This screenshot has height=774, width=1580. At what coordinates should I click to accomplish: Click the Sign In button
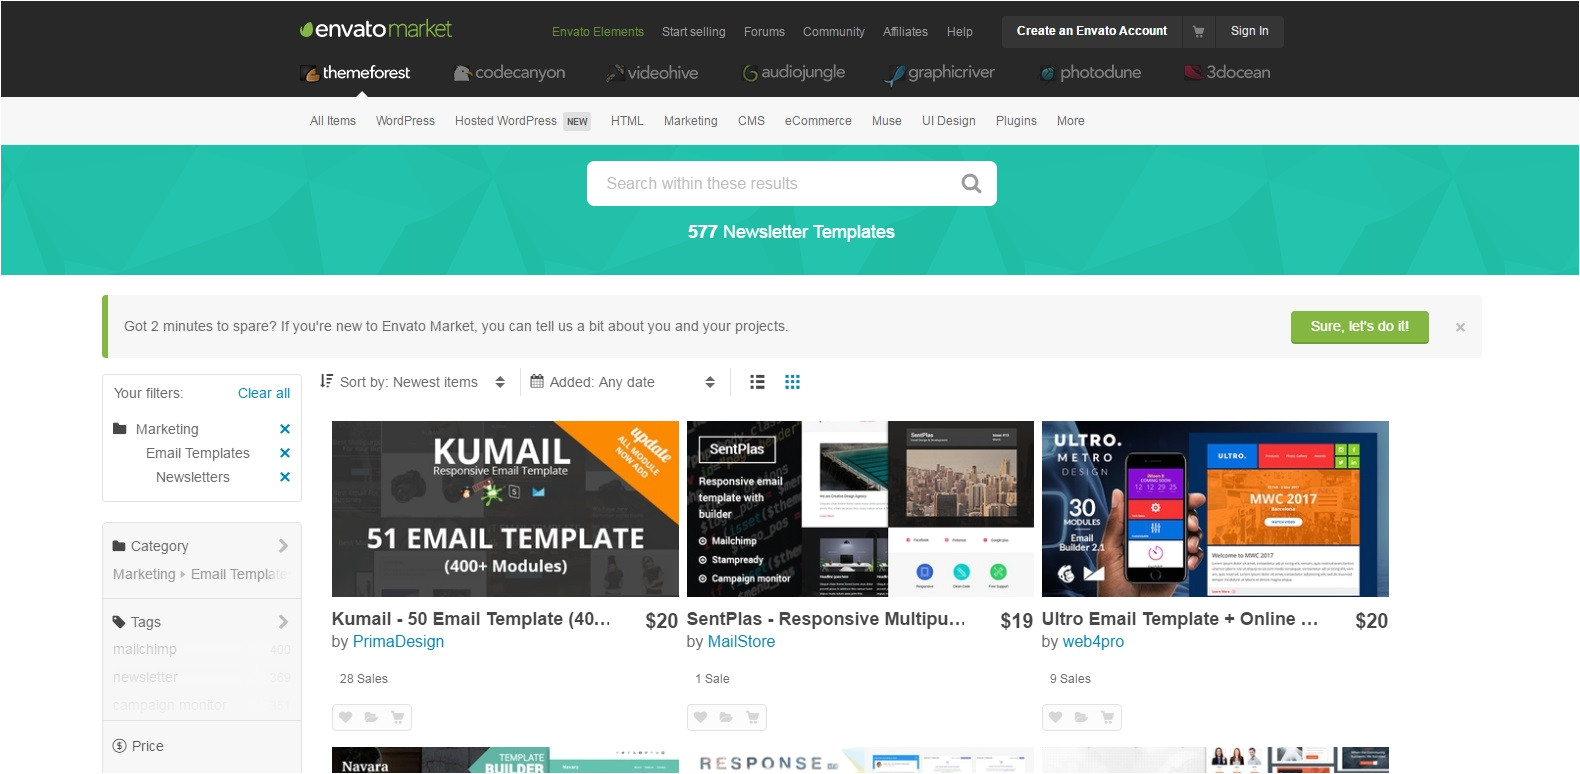click(x=1249, y=31)
